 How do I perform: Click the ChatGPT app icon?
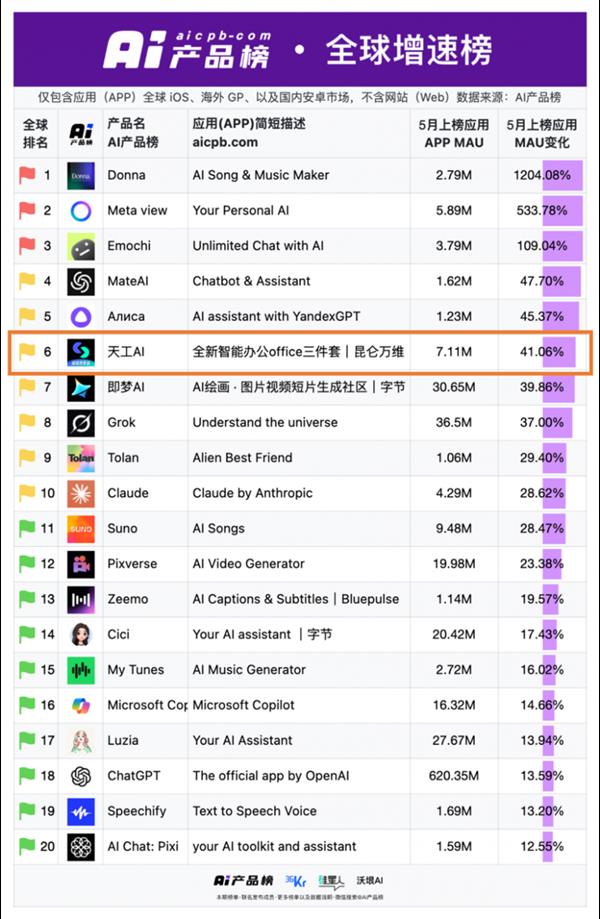(x=81, y=776)
